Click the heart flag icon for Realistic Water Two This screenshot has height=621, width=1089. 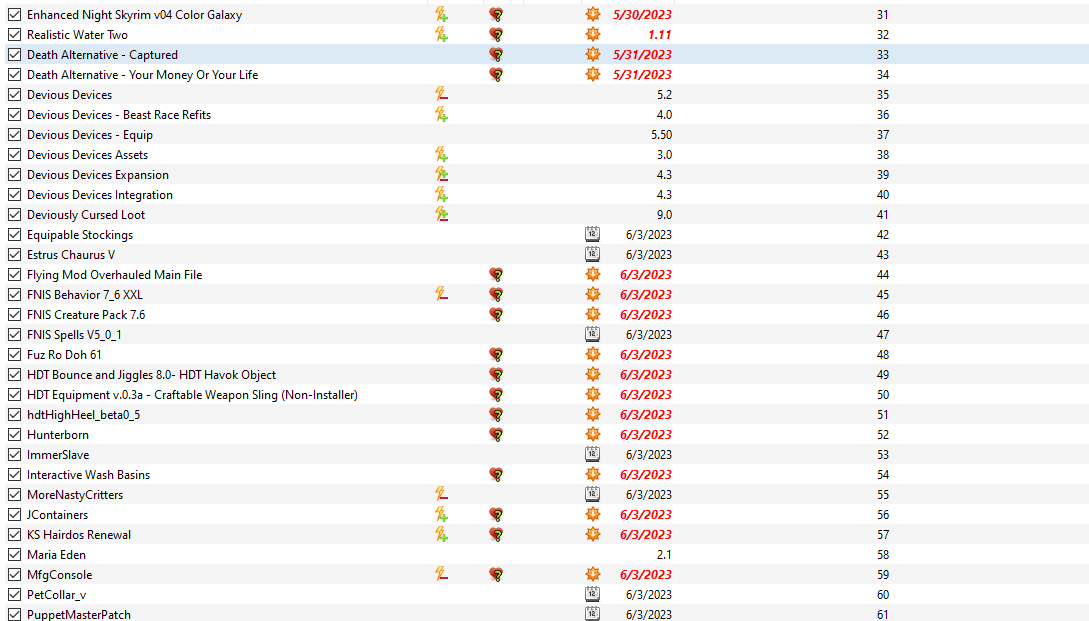coord(496,35)
